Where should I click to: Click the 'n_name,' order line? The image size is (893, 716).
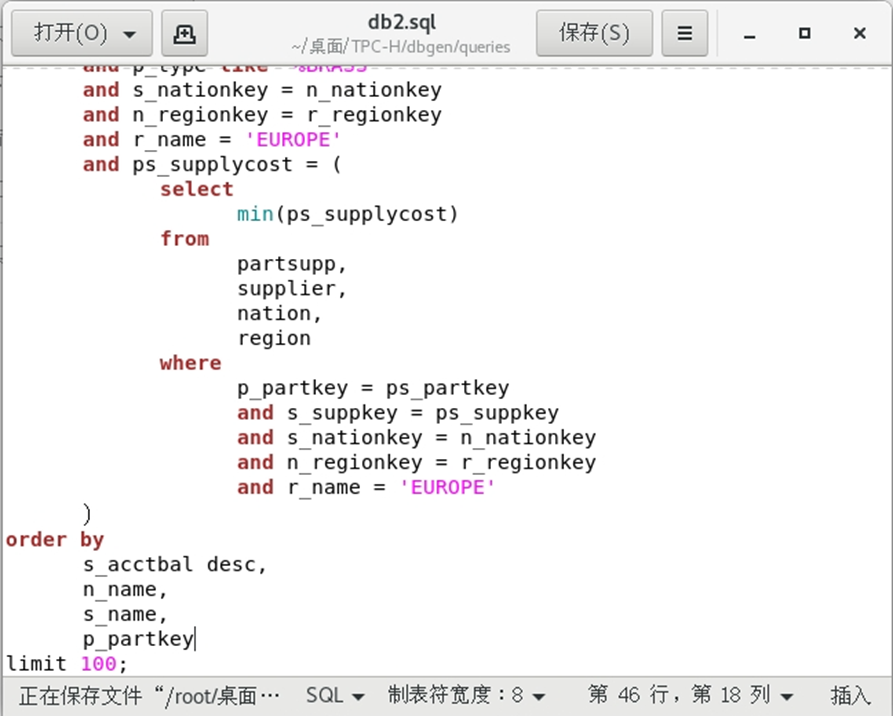125,589
